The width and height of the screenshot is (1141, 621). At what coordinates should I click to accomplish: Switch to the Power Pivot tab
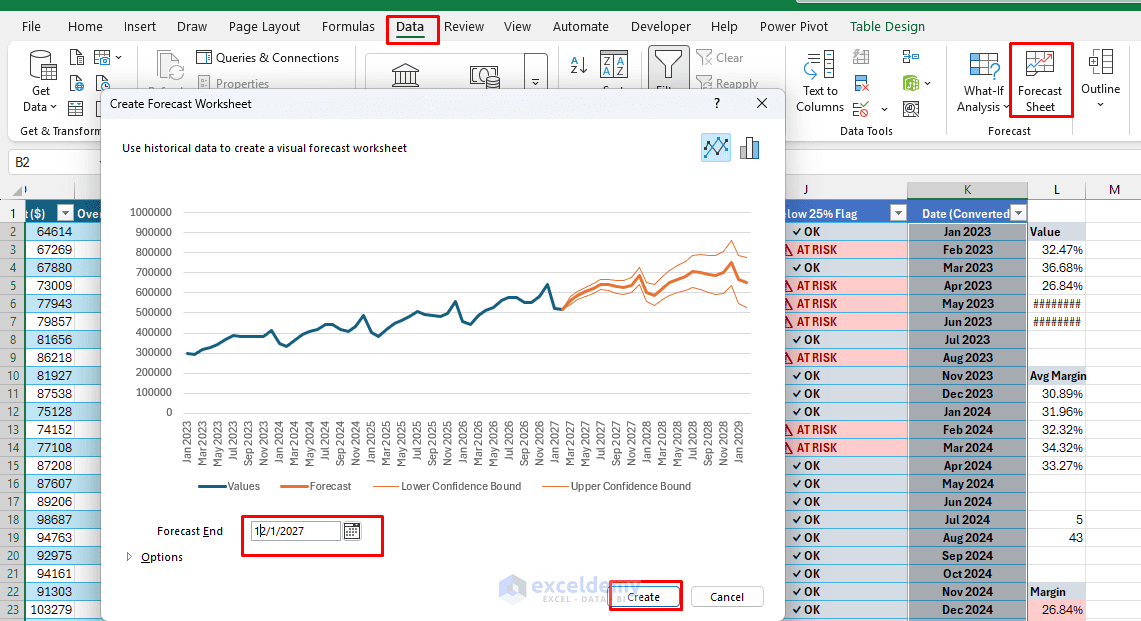click(x=794, y=26)
